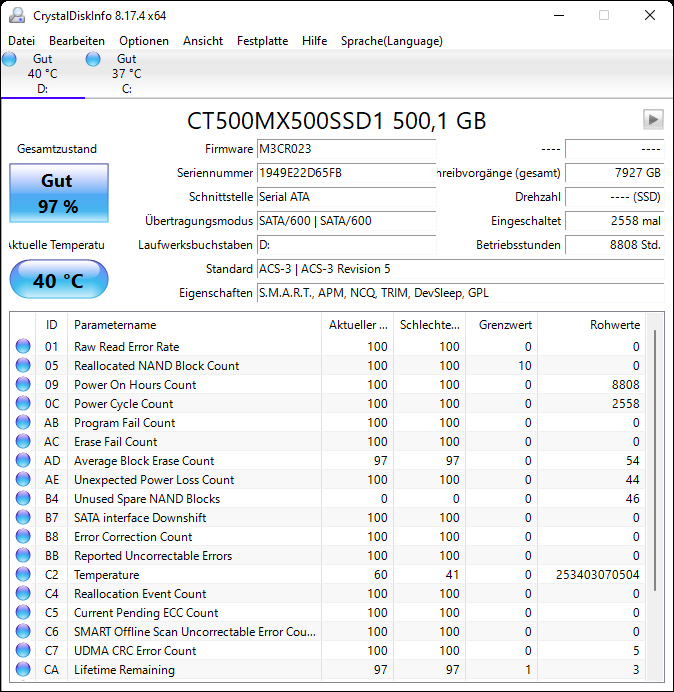Click status icon of Error Correction Count
The width and height of the screenshot is (674, 692).
click(x=23, y=536)
